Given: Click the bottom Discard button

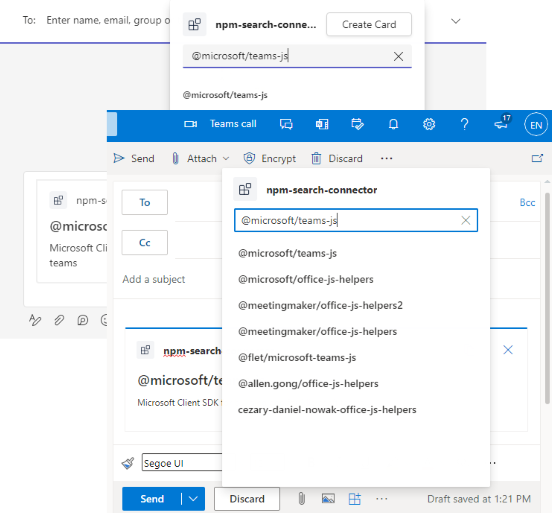Looking at the screenshot, I should click(247, 499).
